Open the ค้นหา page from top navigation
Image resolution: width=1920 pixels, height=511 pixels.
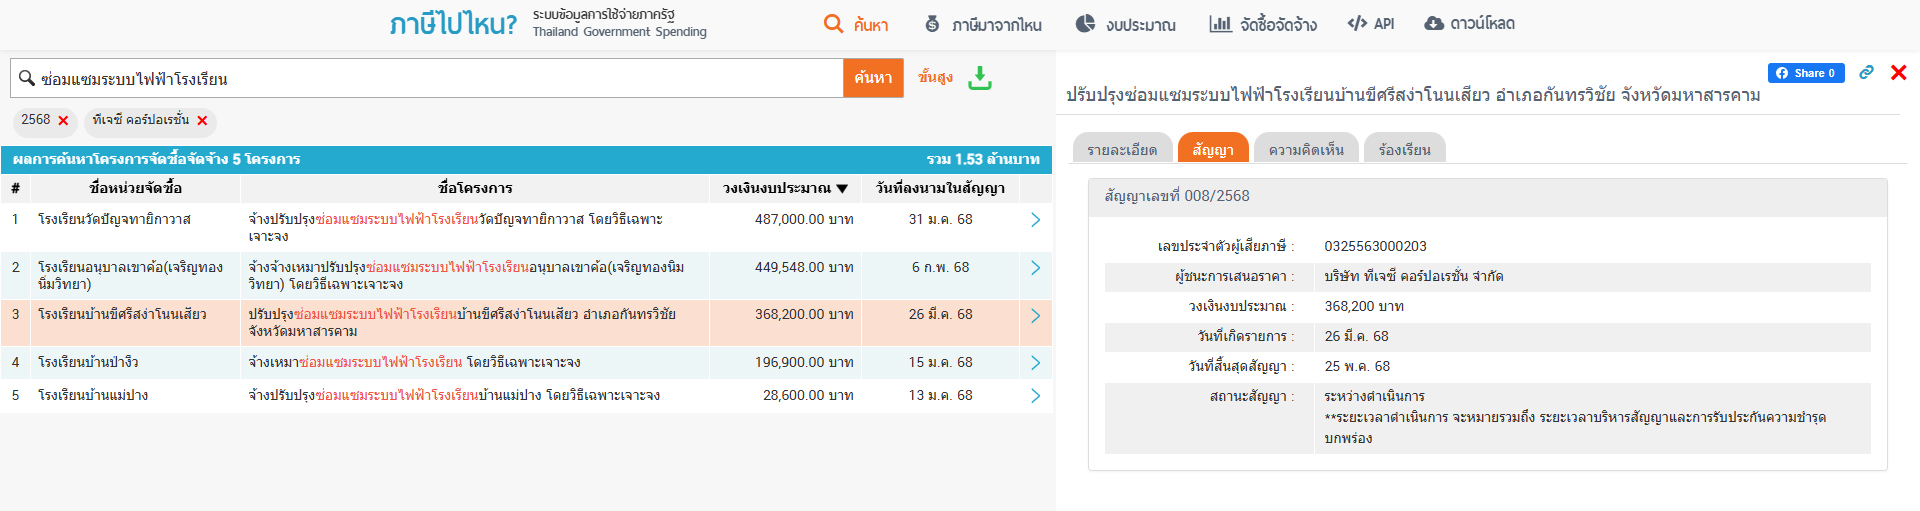856,24
